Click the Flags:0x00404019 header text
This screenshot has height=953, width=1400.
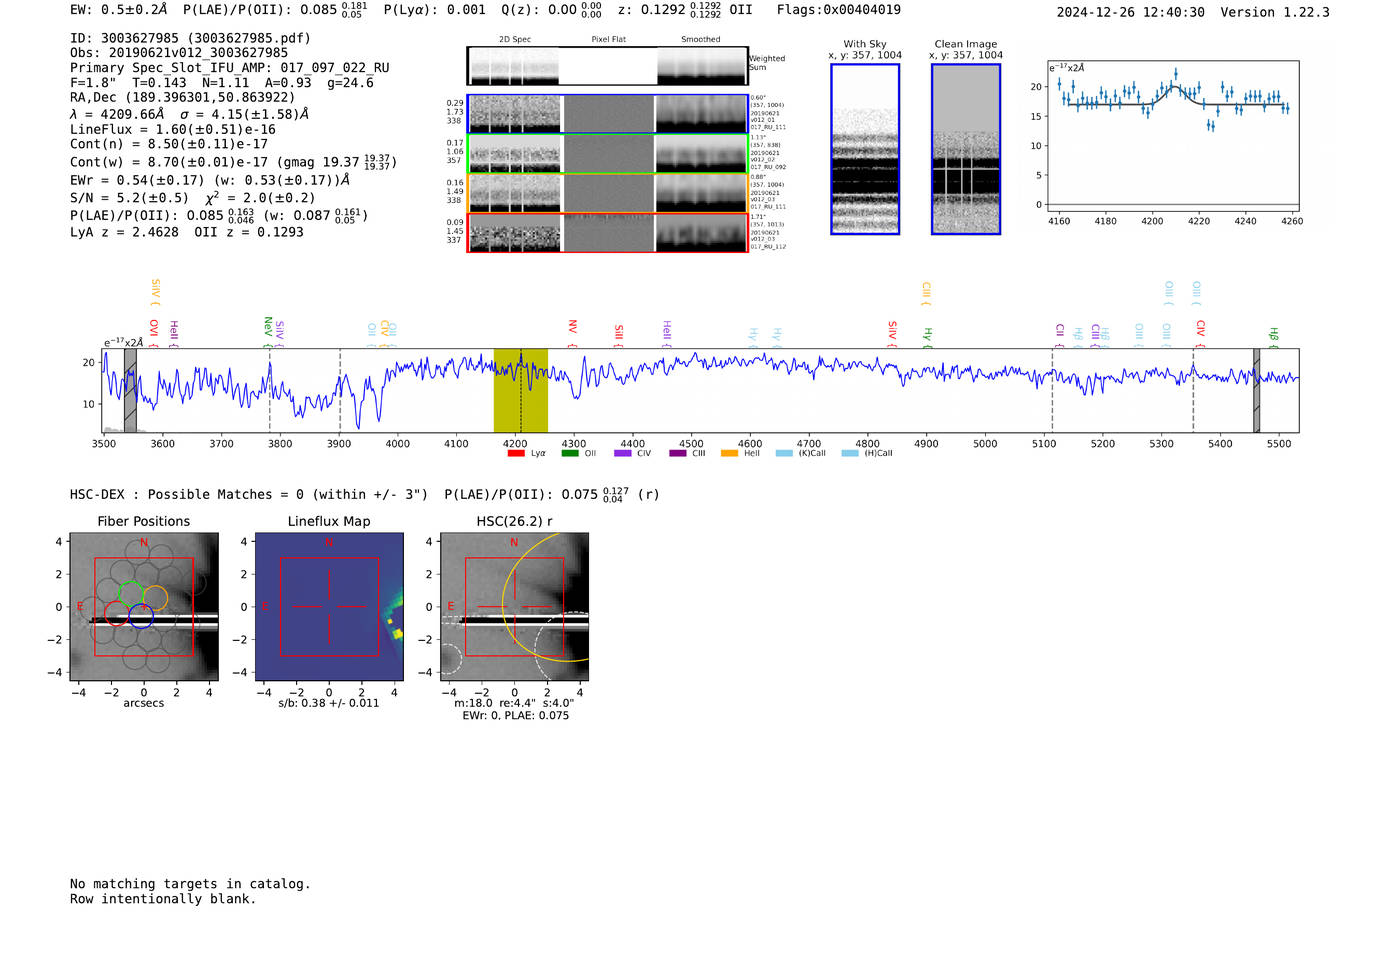tap(839, 10)
